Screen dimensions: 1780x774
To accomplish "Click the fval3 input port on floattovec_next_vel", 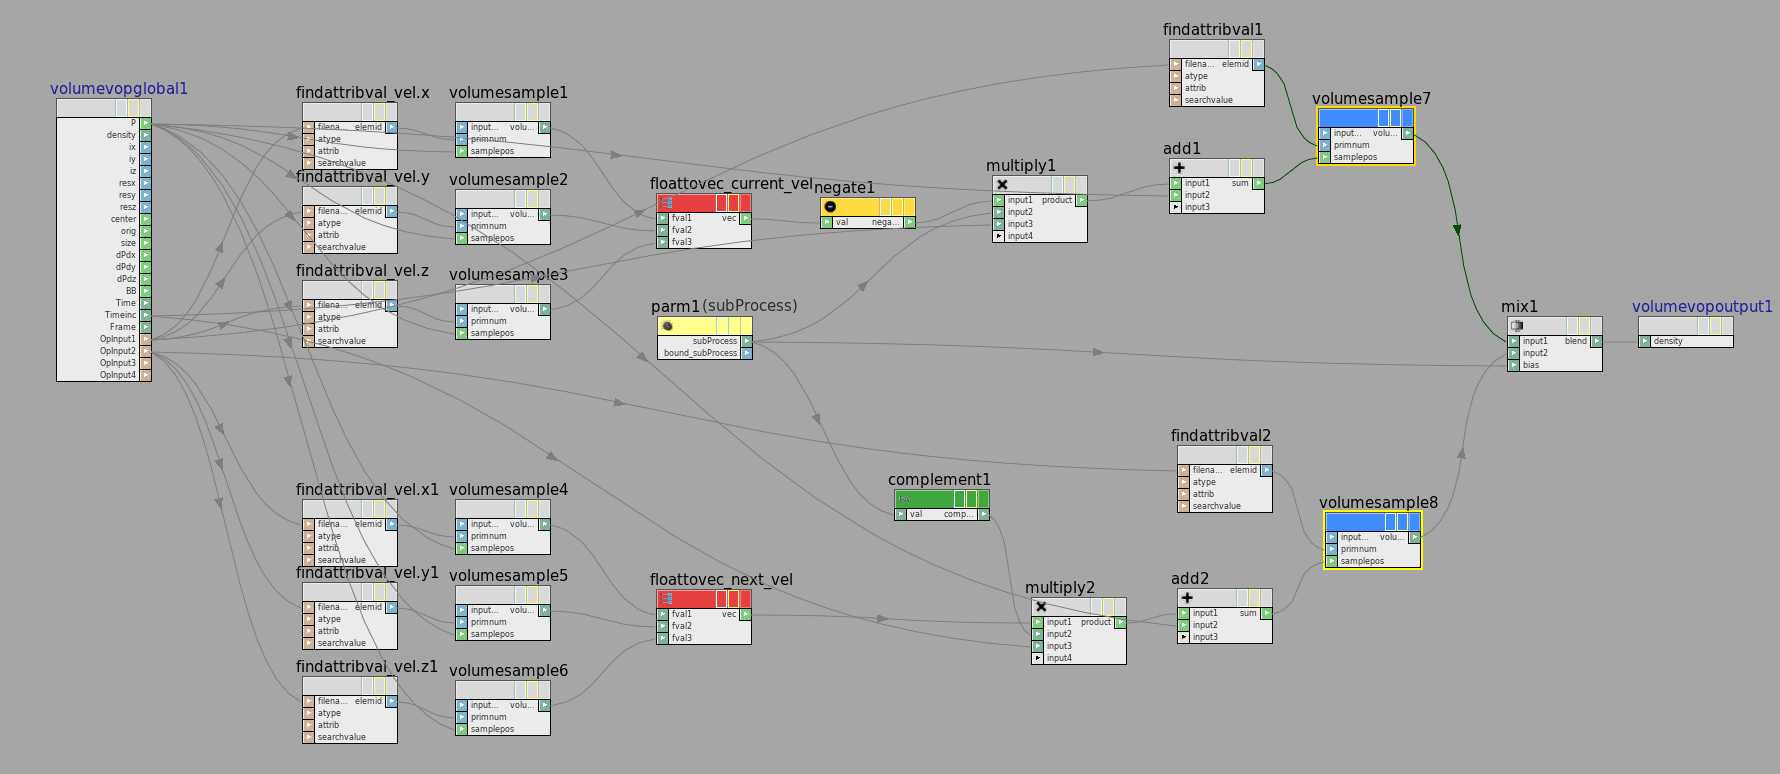I will (662, 638).
